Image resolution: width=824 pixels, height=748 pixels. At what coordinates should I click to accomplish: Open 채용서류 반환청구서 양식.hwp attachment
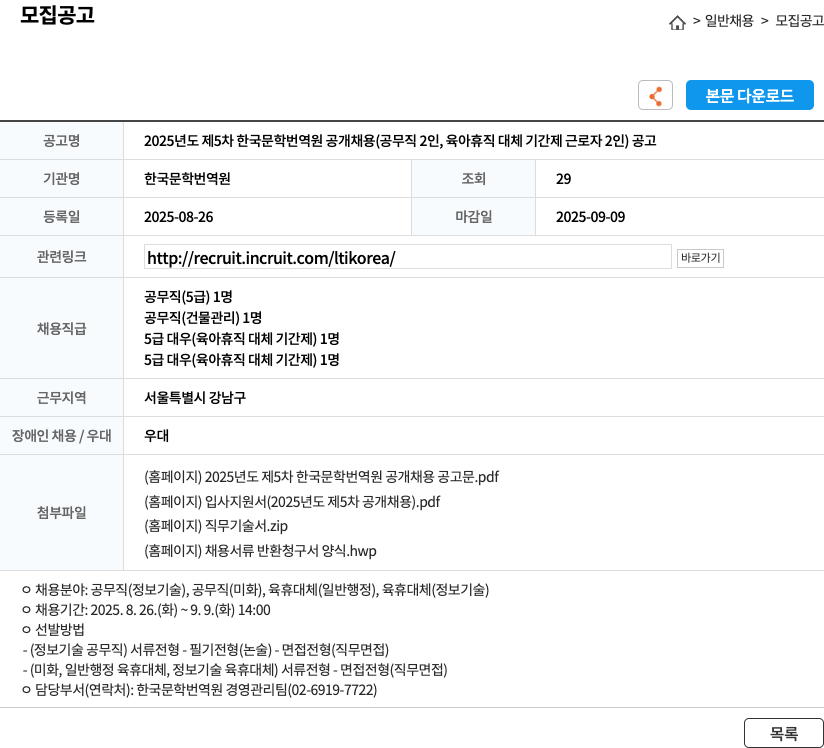tap(260, 550)
